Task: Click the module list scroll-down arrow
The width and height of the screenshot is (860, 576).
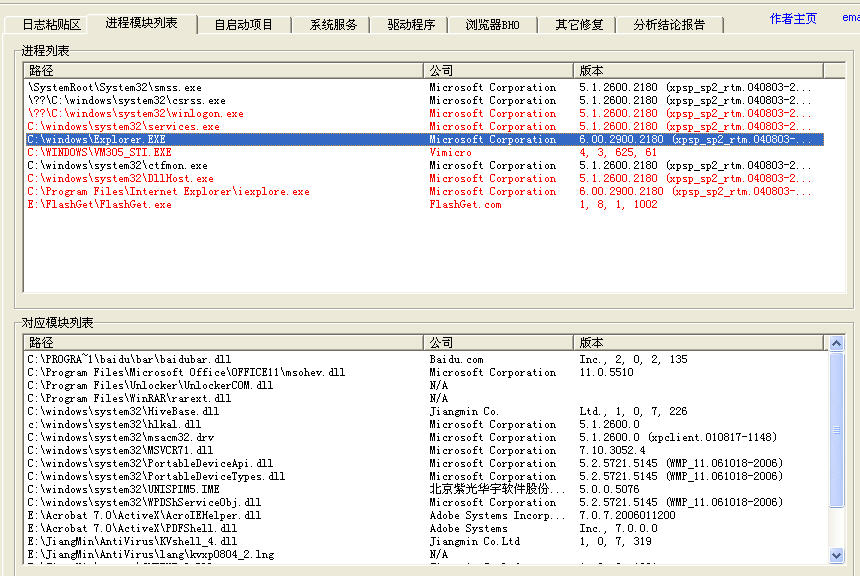Action: pyautogui.click(x=836, y=555)
